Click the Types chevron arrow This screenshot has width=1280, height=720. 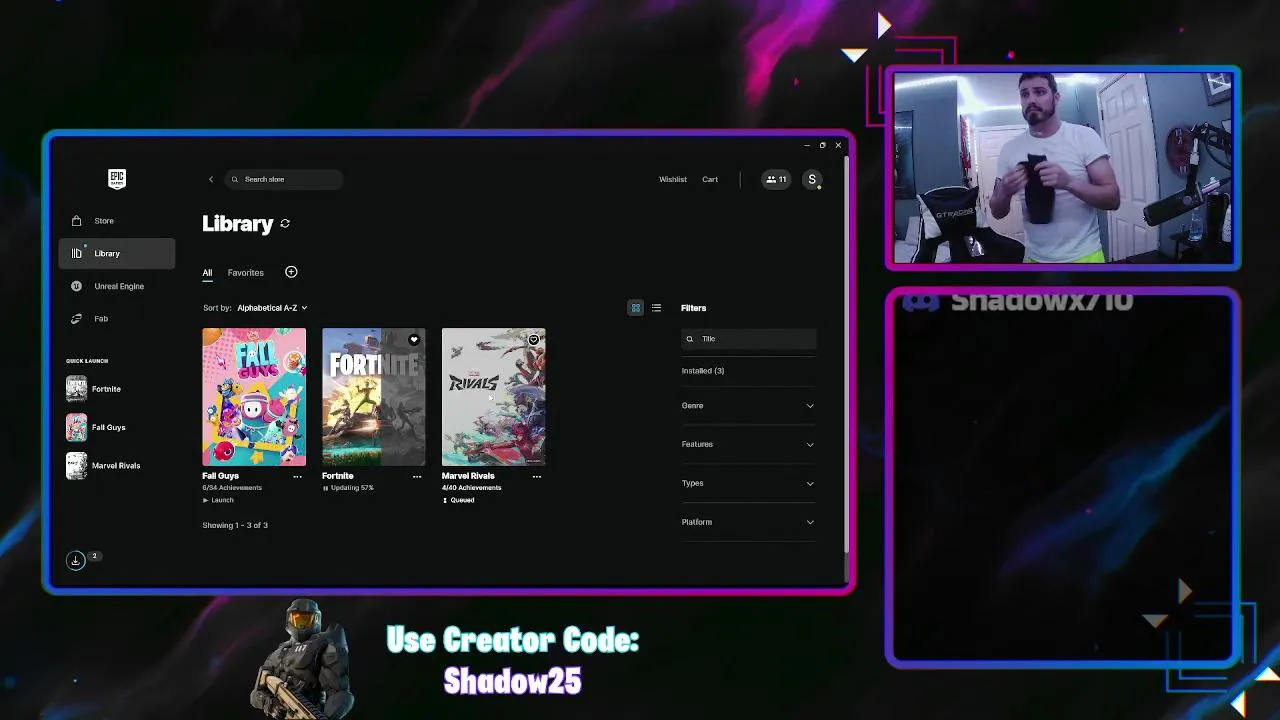pyautogui.click(x=810, y=483)
